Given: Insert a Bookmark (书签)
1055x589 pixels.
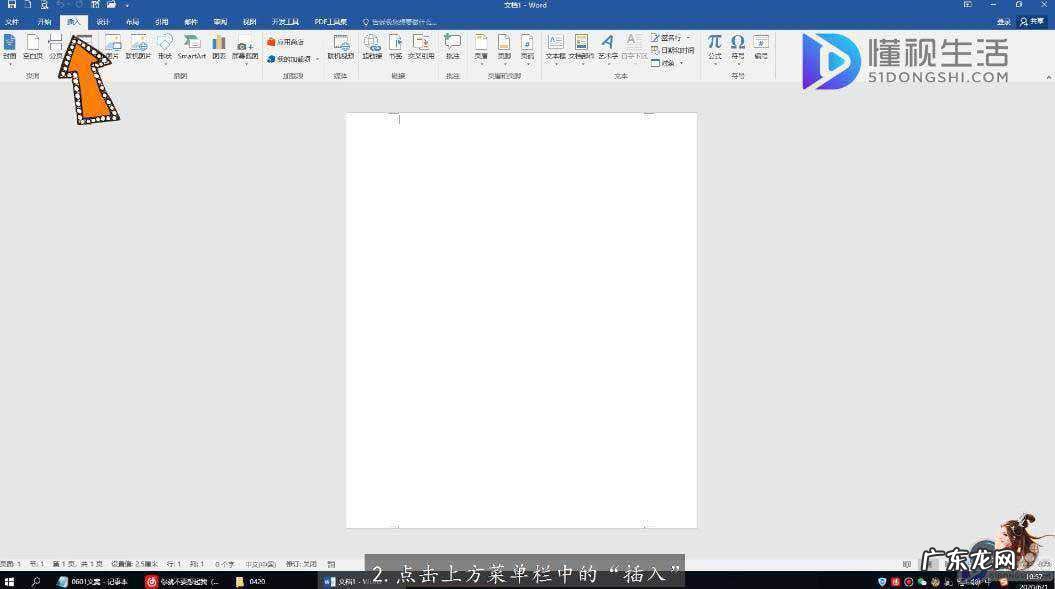Looking at the screenshot, I should pos(396,45).
